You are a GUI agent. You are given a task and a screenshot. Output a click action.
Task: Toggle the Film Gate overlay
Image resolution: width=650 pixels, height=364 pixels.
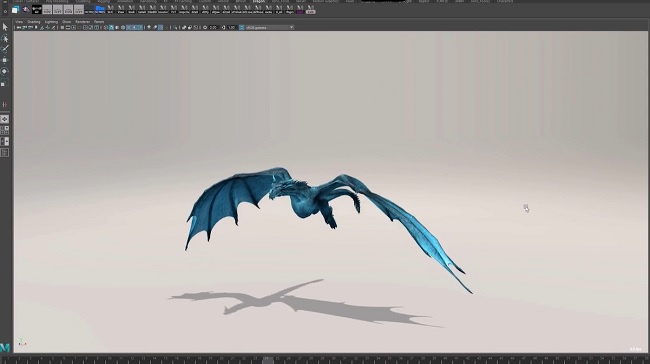[68, 27]
